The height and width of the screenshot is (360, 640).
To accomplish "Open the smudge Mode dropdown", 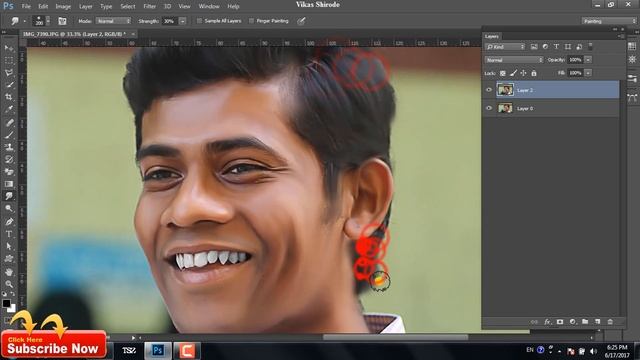I will coord(113,21).
